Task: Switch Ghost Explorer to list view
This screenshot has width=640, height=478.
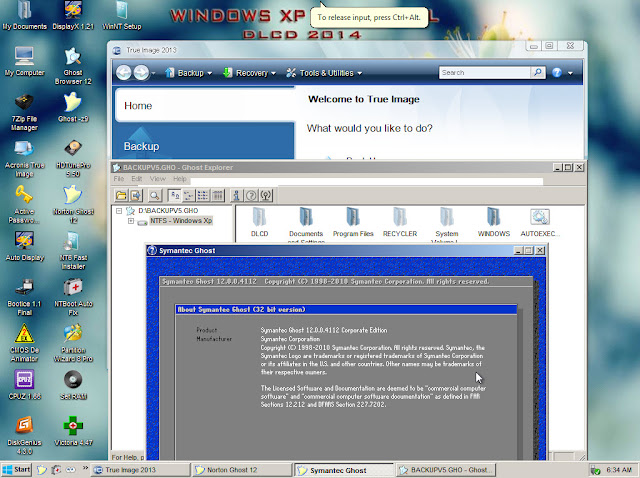Action: pos(203,196)
